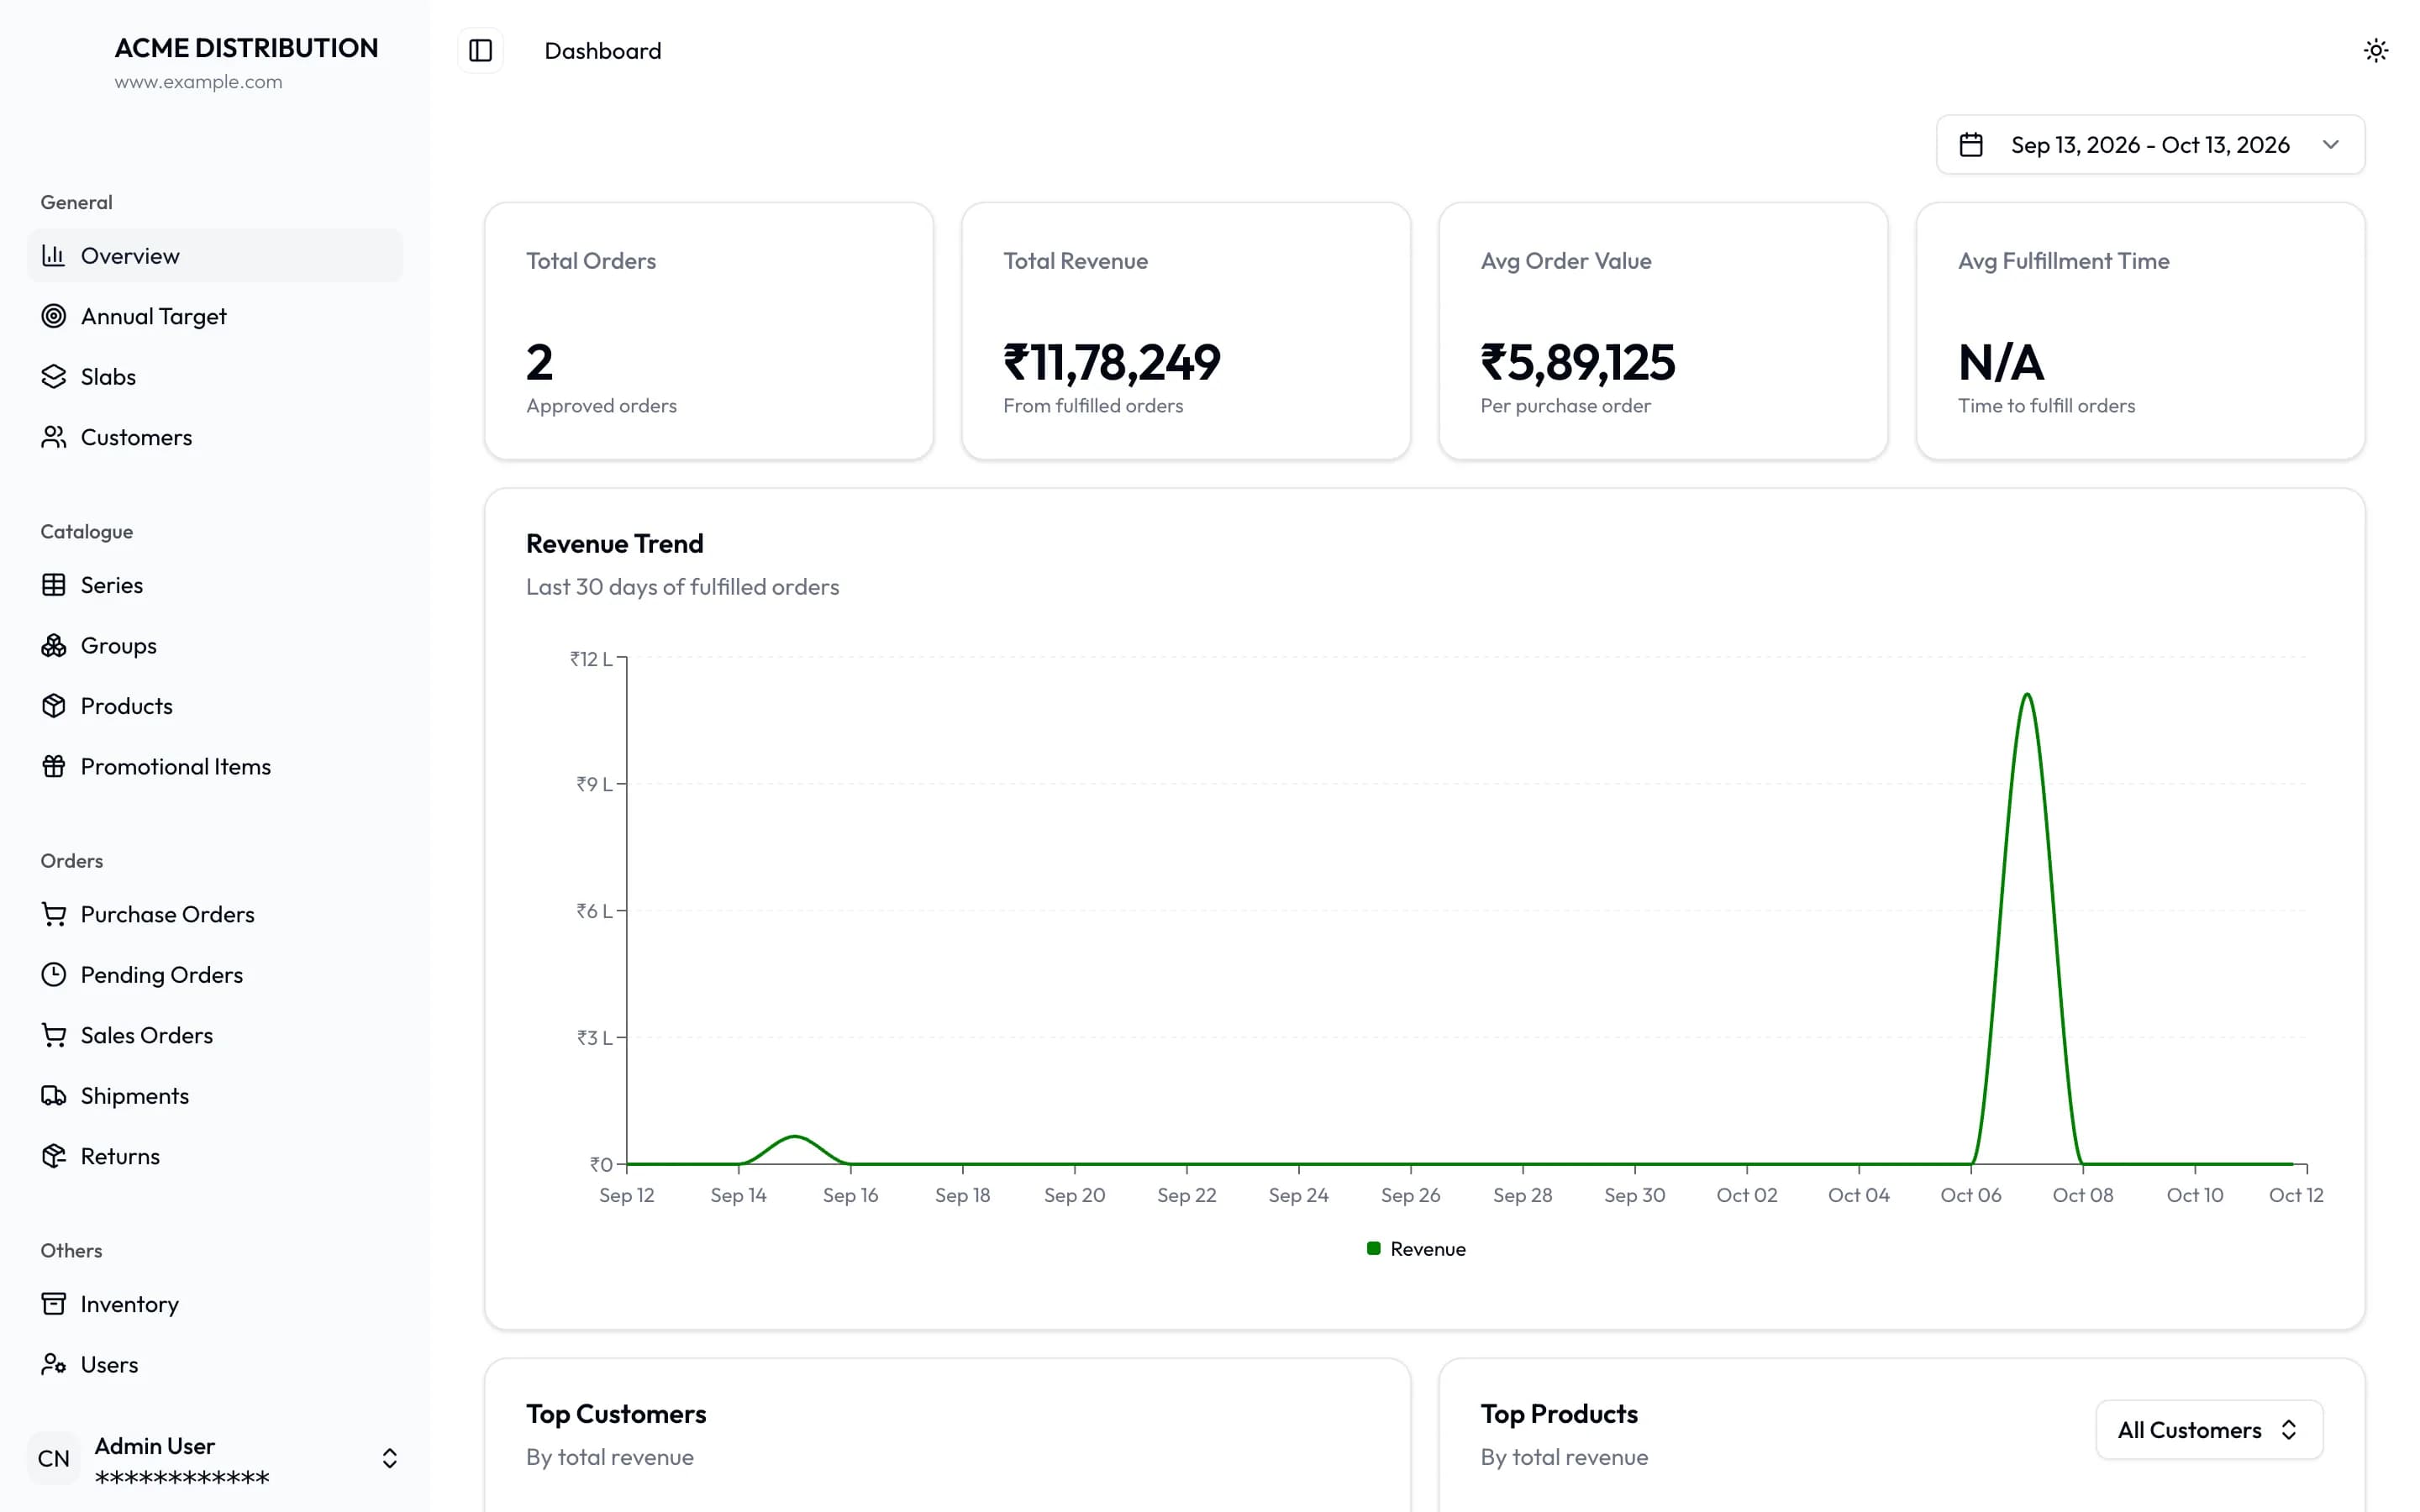Screen dimensions: 2420x1512
Task: Click the Slabs layers icon
Action: [x=54, y=377]
